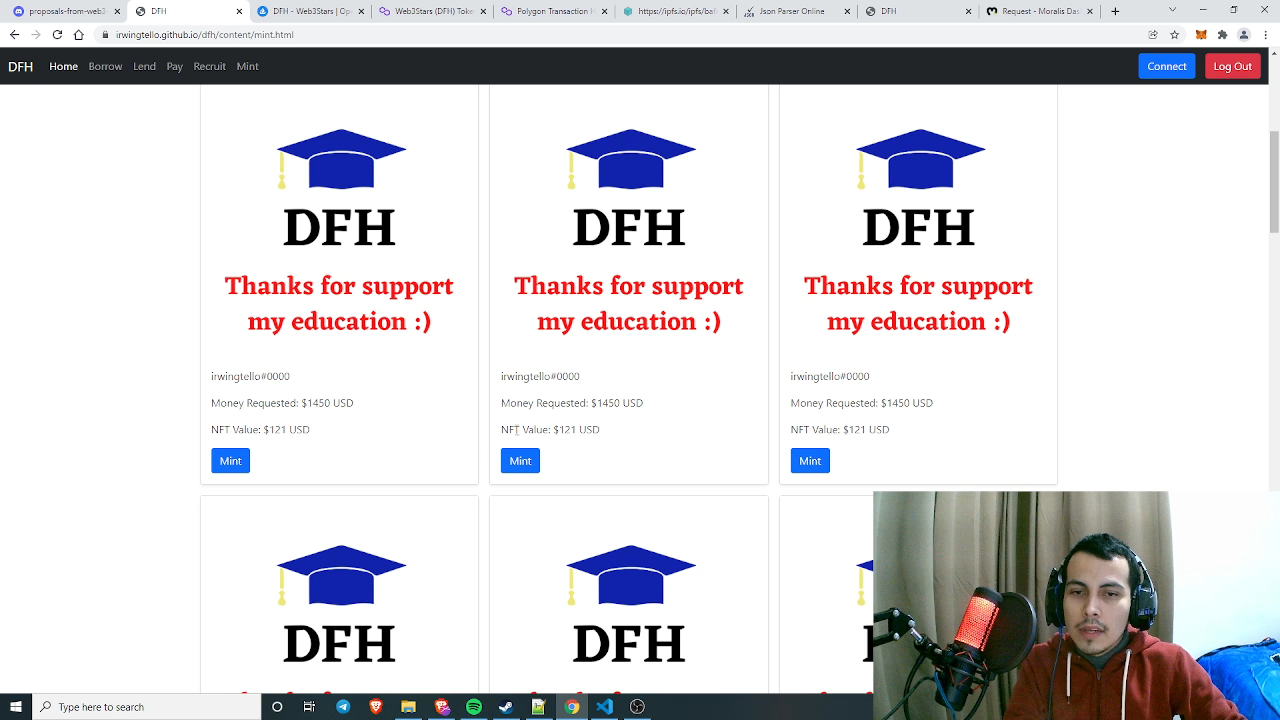Switch to Request - Moralis tab
This screenshot has height=720, width=1280.
click(1041, 11)
